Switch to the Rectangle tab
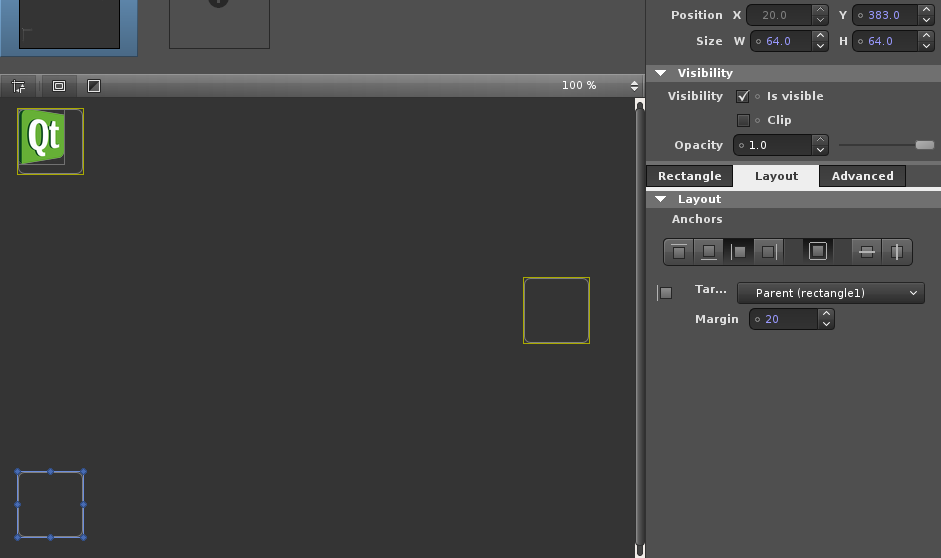941x558 pixels. pos(689,176)
